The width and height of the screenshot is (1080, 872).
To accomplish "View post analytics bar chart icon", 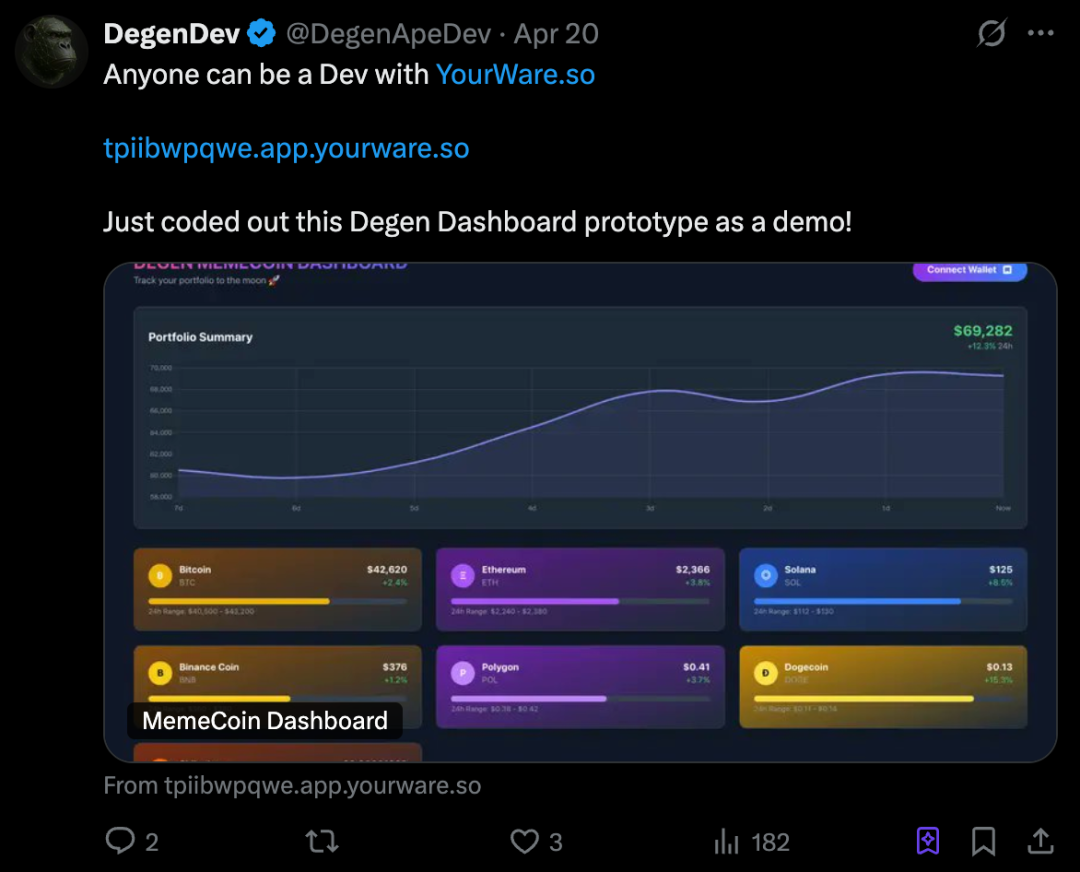I will [727, 841].
